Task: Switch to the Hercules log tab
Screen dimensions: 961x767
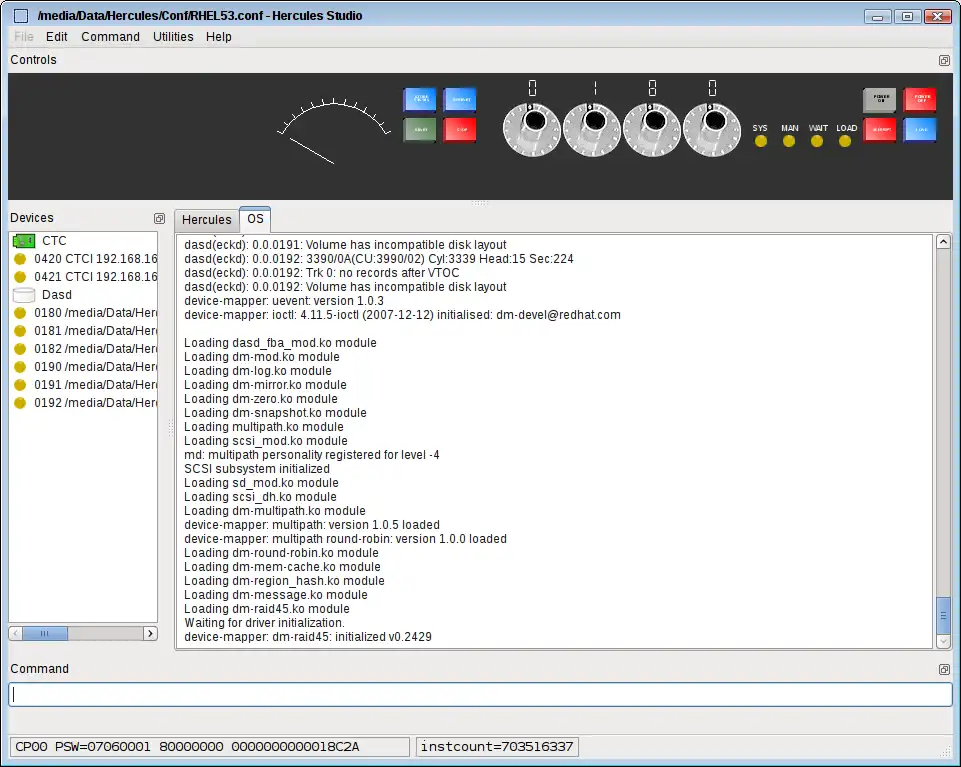Action: (x=207, y=219)
